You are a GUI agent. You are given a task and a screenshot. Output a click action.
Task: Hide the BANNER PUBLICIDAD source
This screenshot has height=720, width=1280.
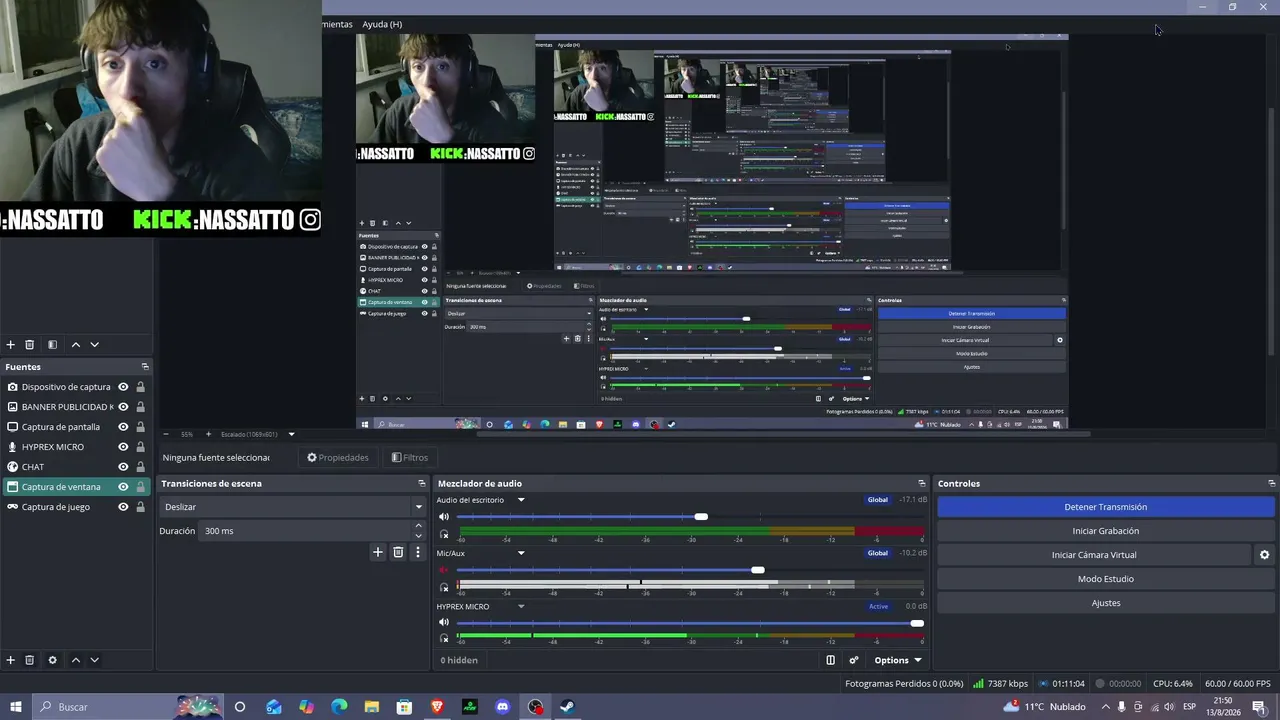point(123,407)
